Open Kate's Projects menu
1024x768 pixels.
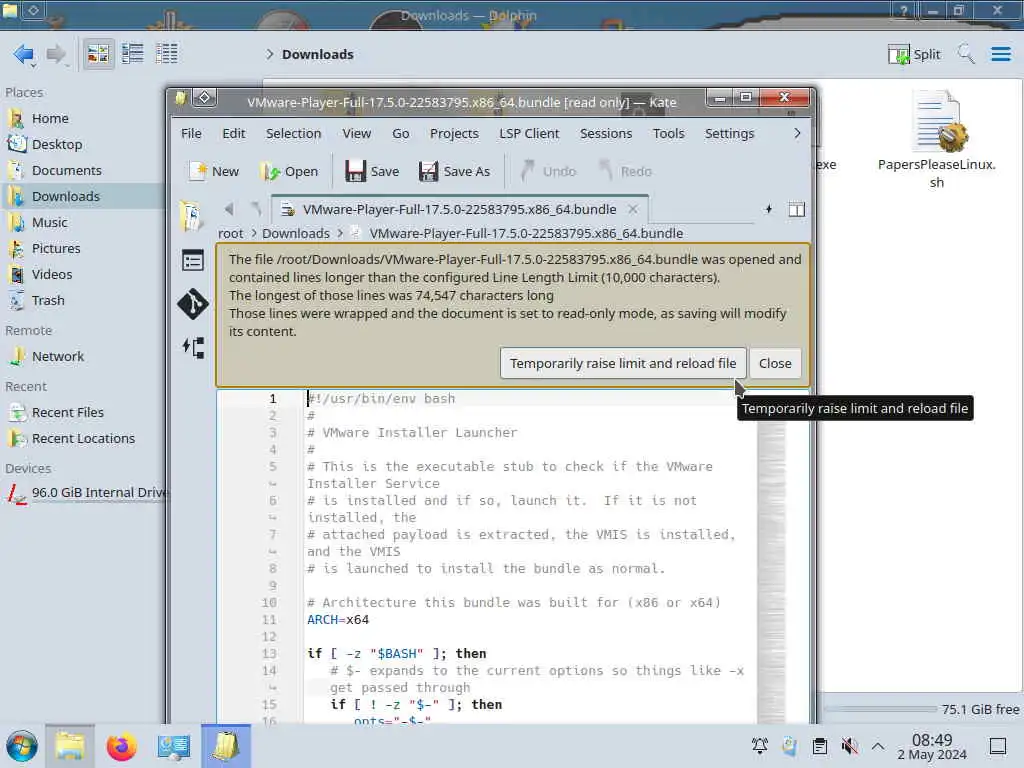[x=454, y=133]
